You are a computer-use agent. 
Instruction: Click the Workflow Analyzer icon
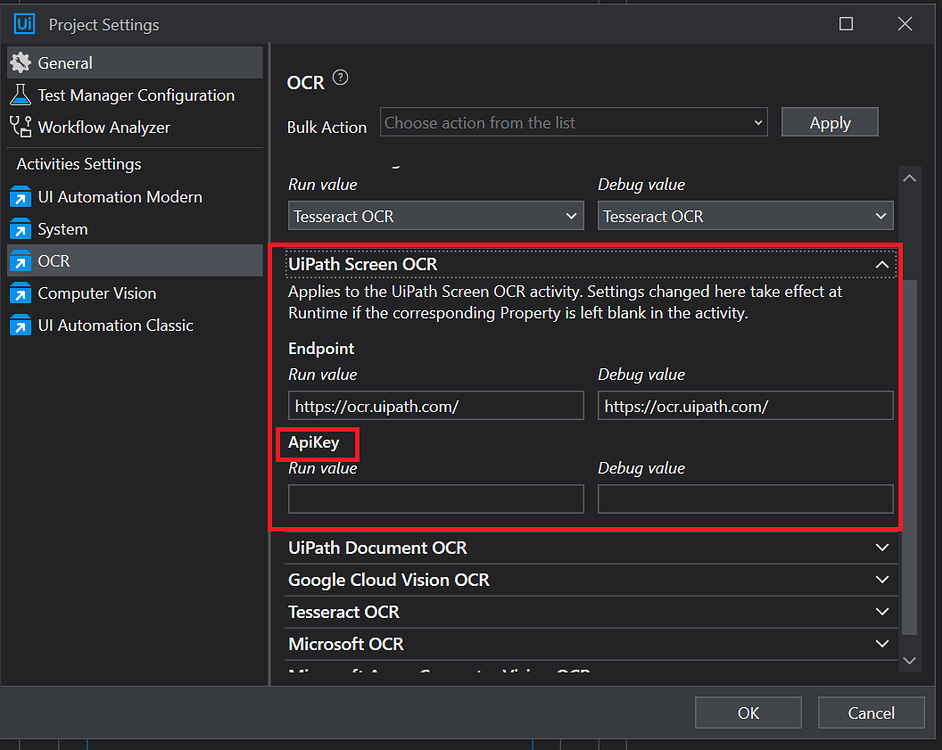coord(20,127)
